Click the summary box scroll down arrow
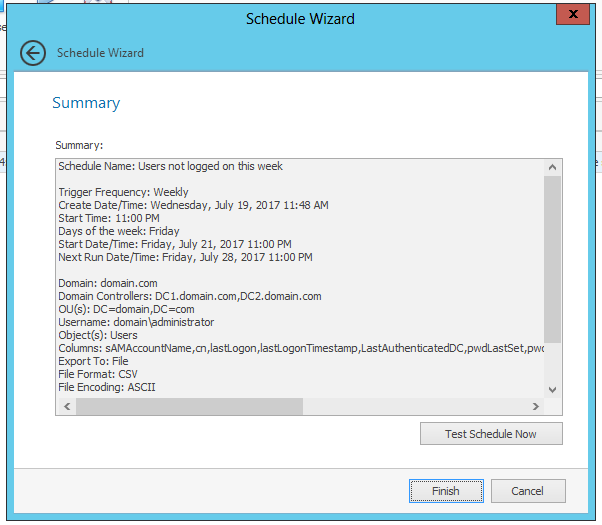602x525 pixels. click(553, 389)
